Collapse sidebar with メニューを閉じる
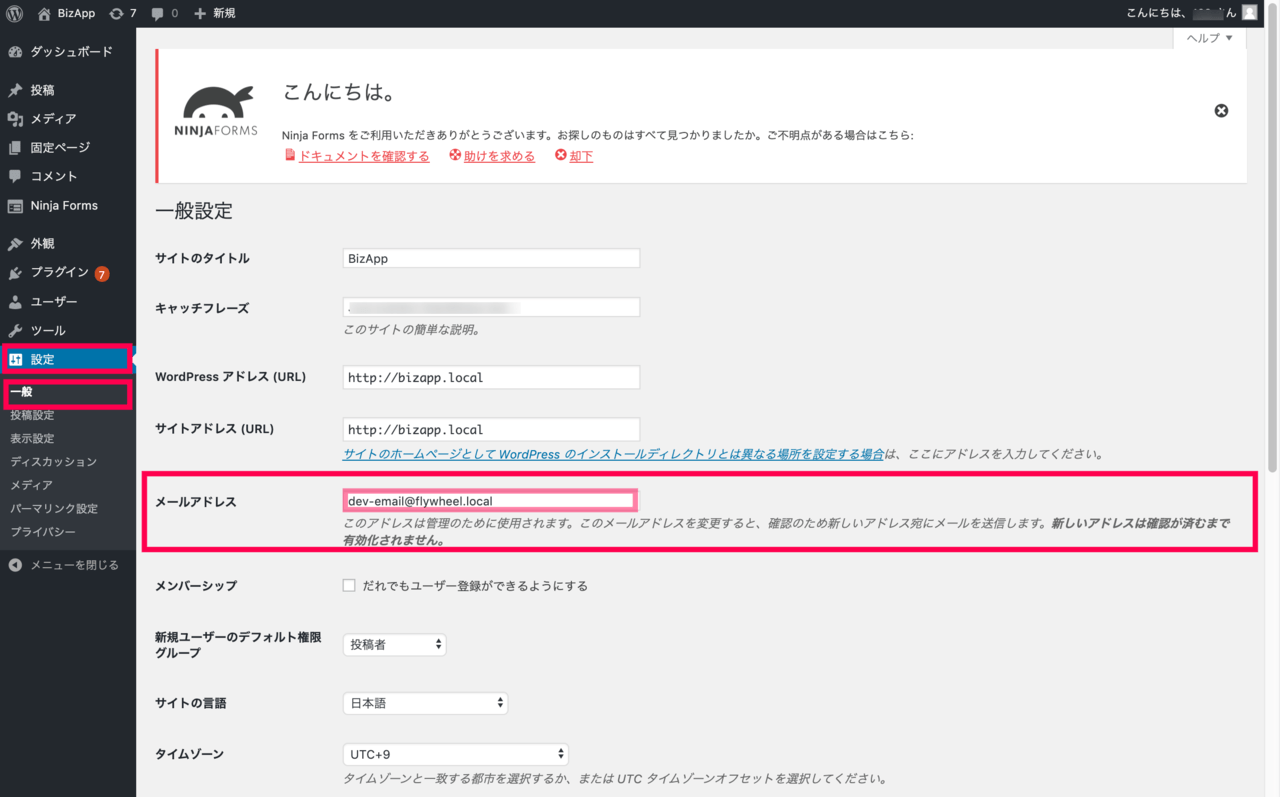The height and width of the screenshot is (797, 1280). [x=64, y=565]
